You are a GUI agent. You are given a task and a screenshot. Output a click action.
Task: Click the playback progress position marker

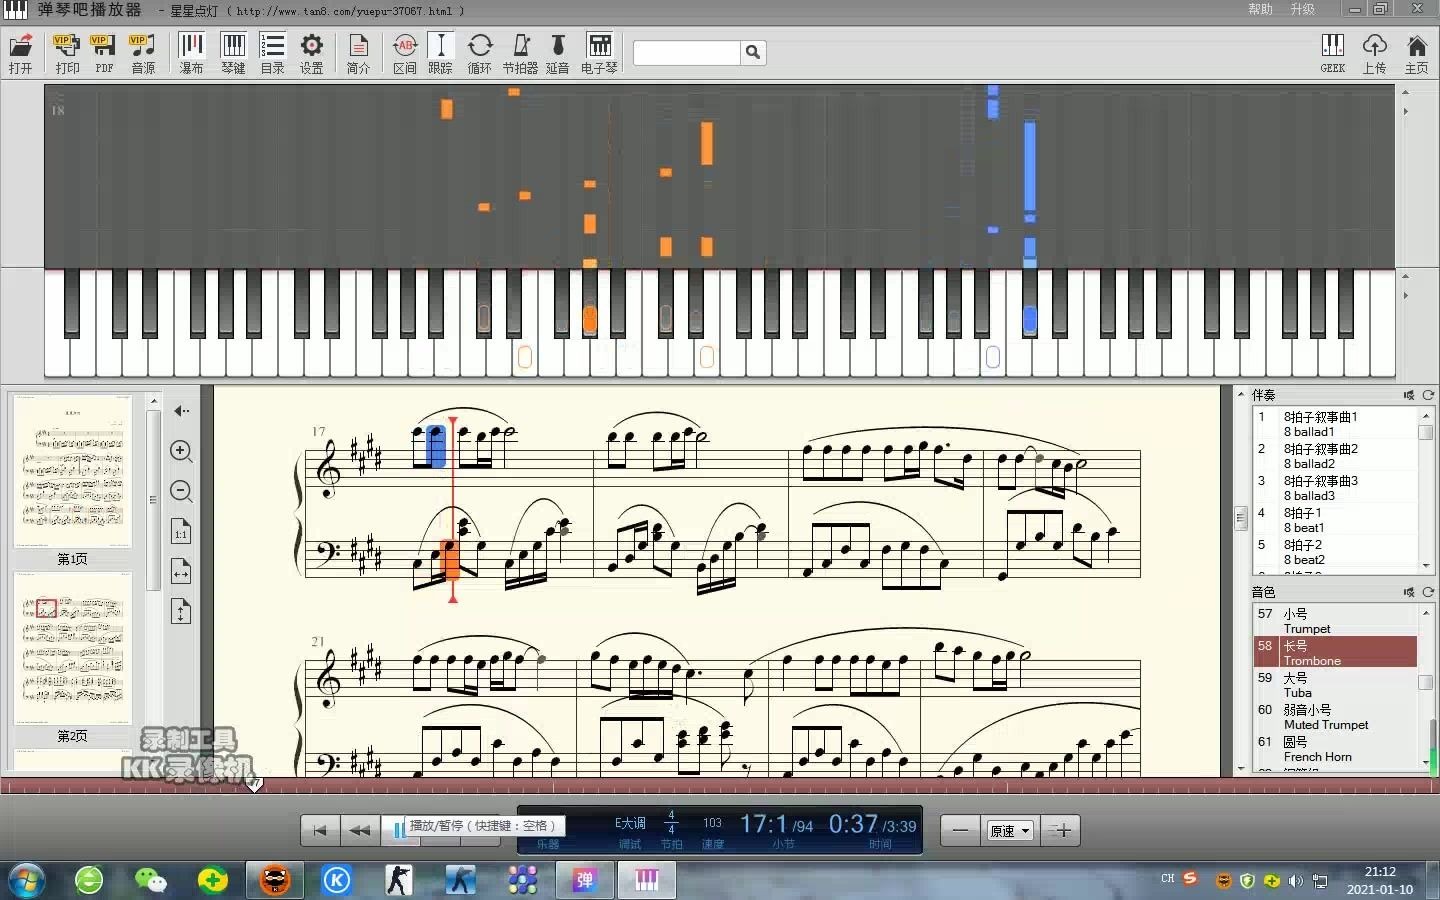point(254,785)
